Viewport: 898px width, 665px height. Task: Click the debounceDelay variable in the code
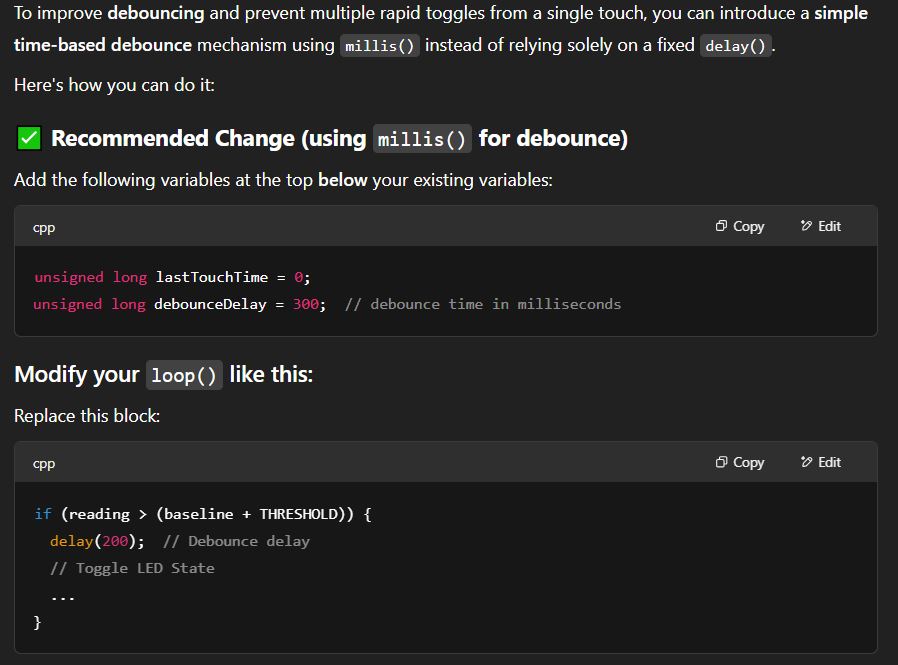click(210, 304)
